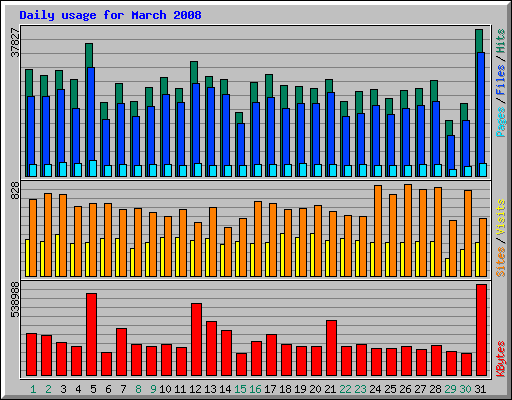Screen dimensions: 512x400
Task: Click the 'Daily usage for March 2008' title
Action: point(110,15)
